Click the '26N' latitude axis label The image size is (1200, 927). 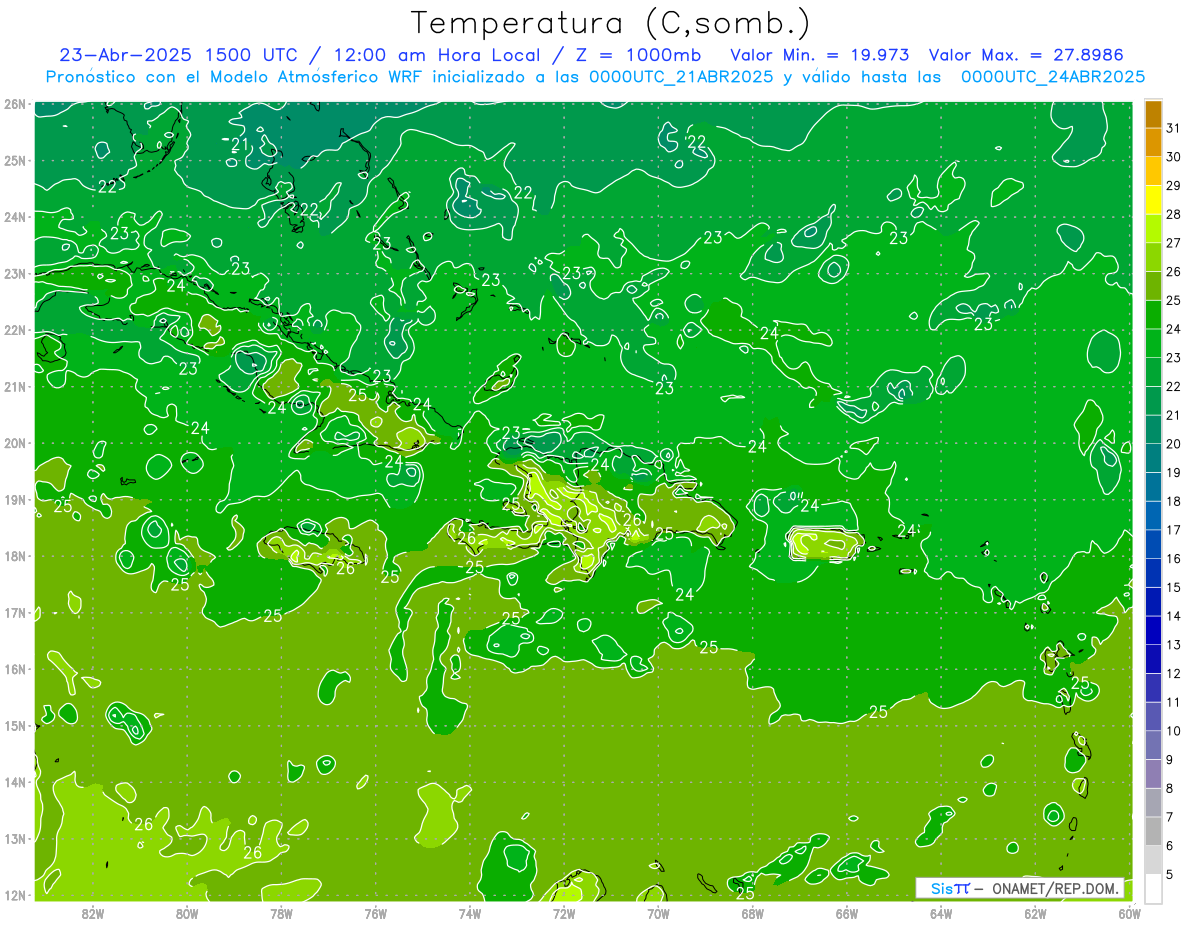pos(15,104)
